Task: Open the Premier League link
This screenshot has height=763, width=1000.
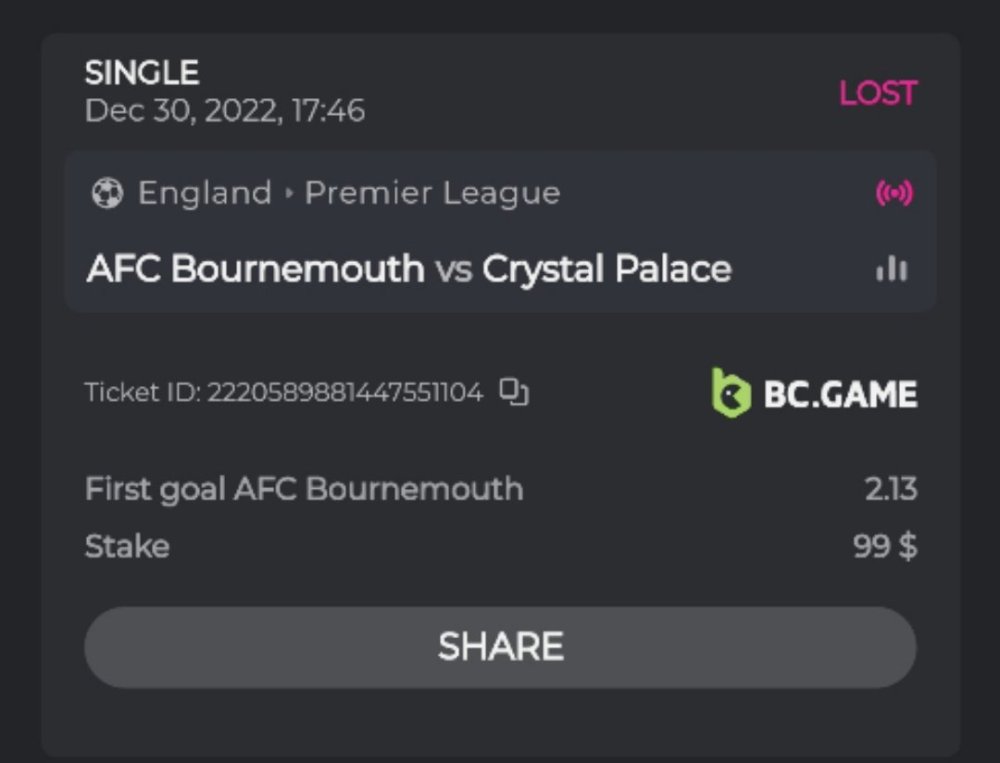Action: point(432,193)
